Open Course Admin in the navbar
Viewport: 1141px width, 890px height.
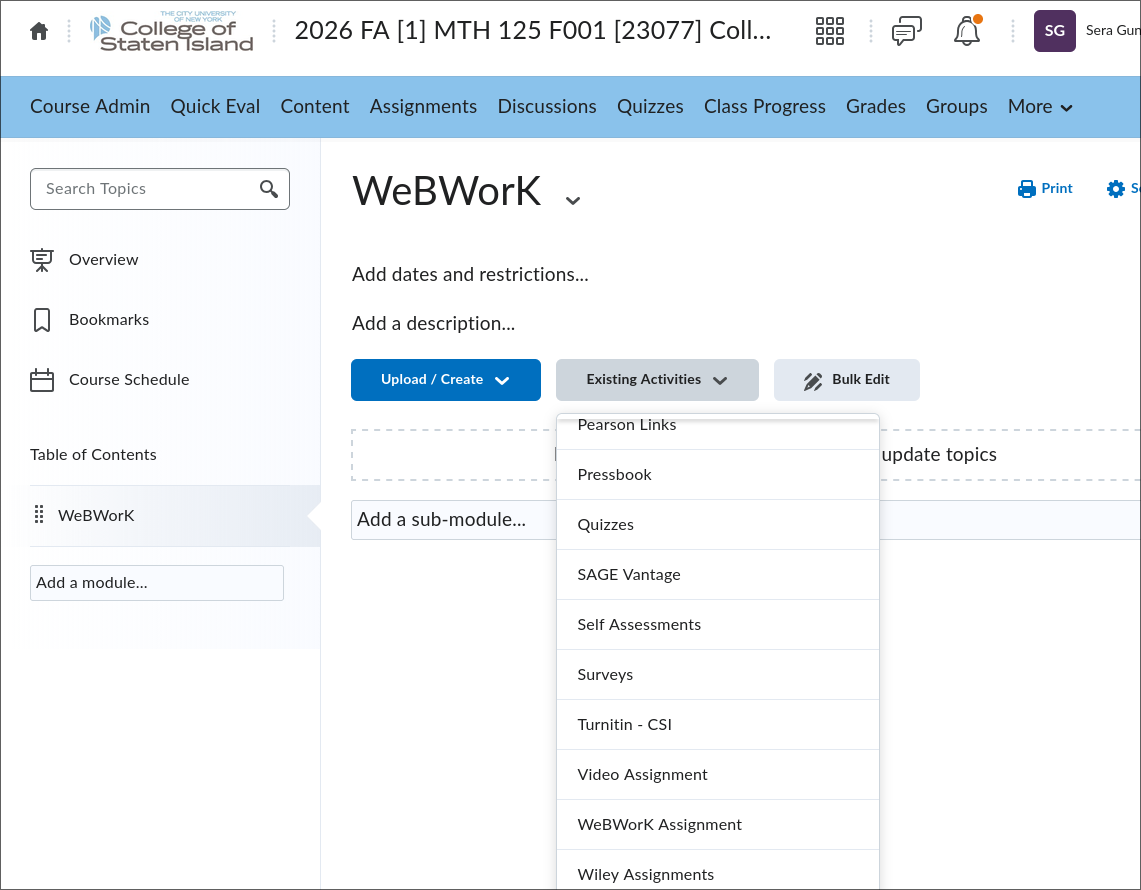coord(90,107)
